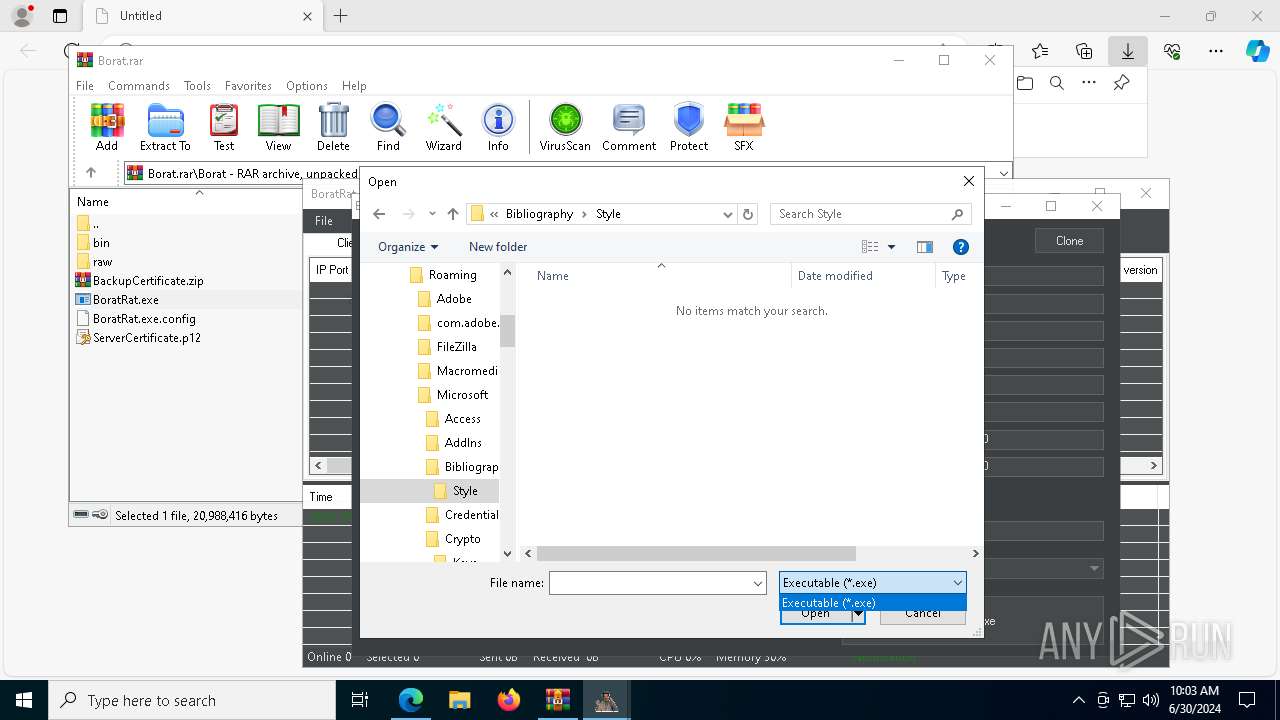Select BackupCertificate.zip in WinRAR list
1280x720 pixels.
148,281
